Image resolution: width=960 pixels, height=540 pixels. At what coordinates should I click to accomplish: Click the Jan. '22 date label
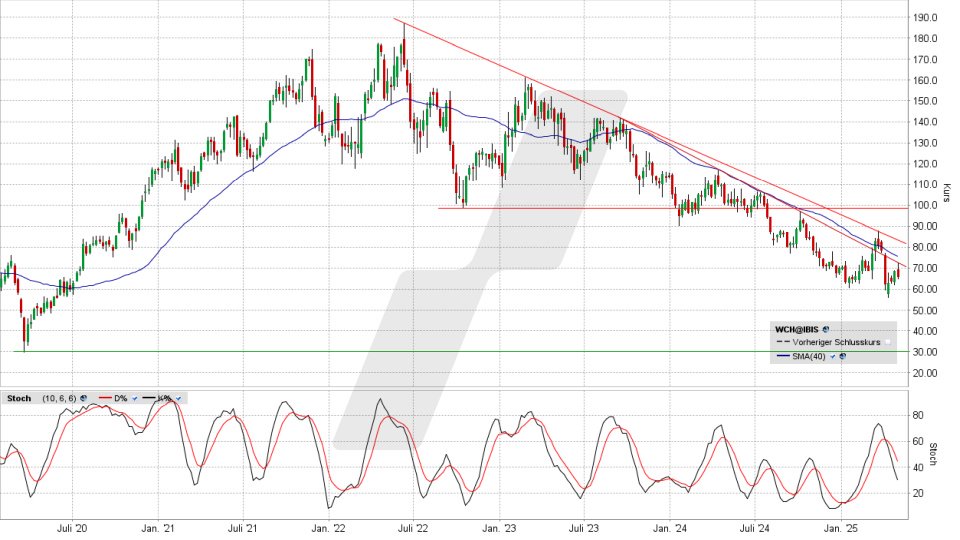pyautogui.click(x=328, y=528)
